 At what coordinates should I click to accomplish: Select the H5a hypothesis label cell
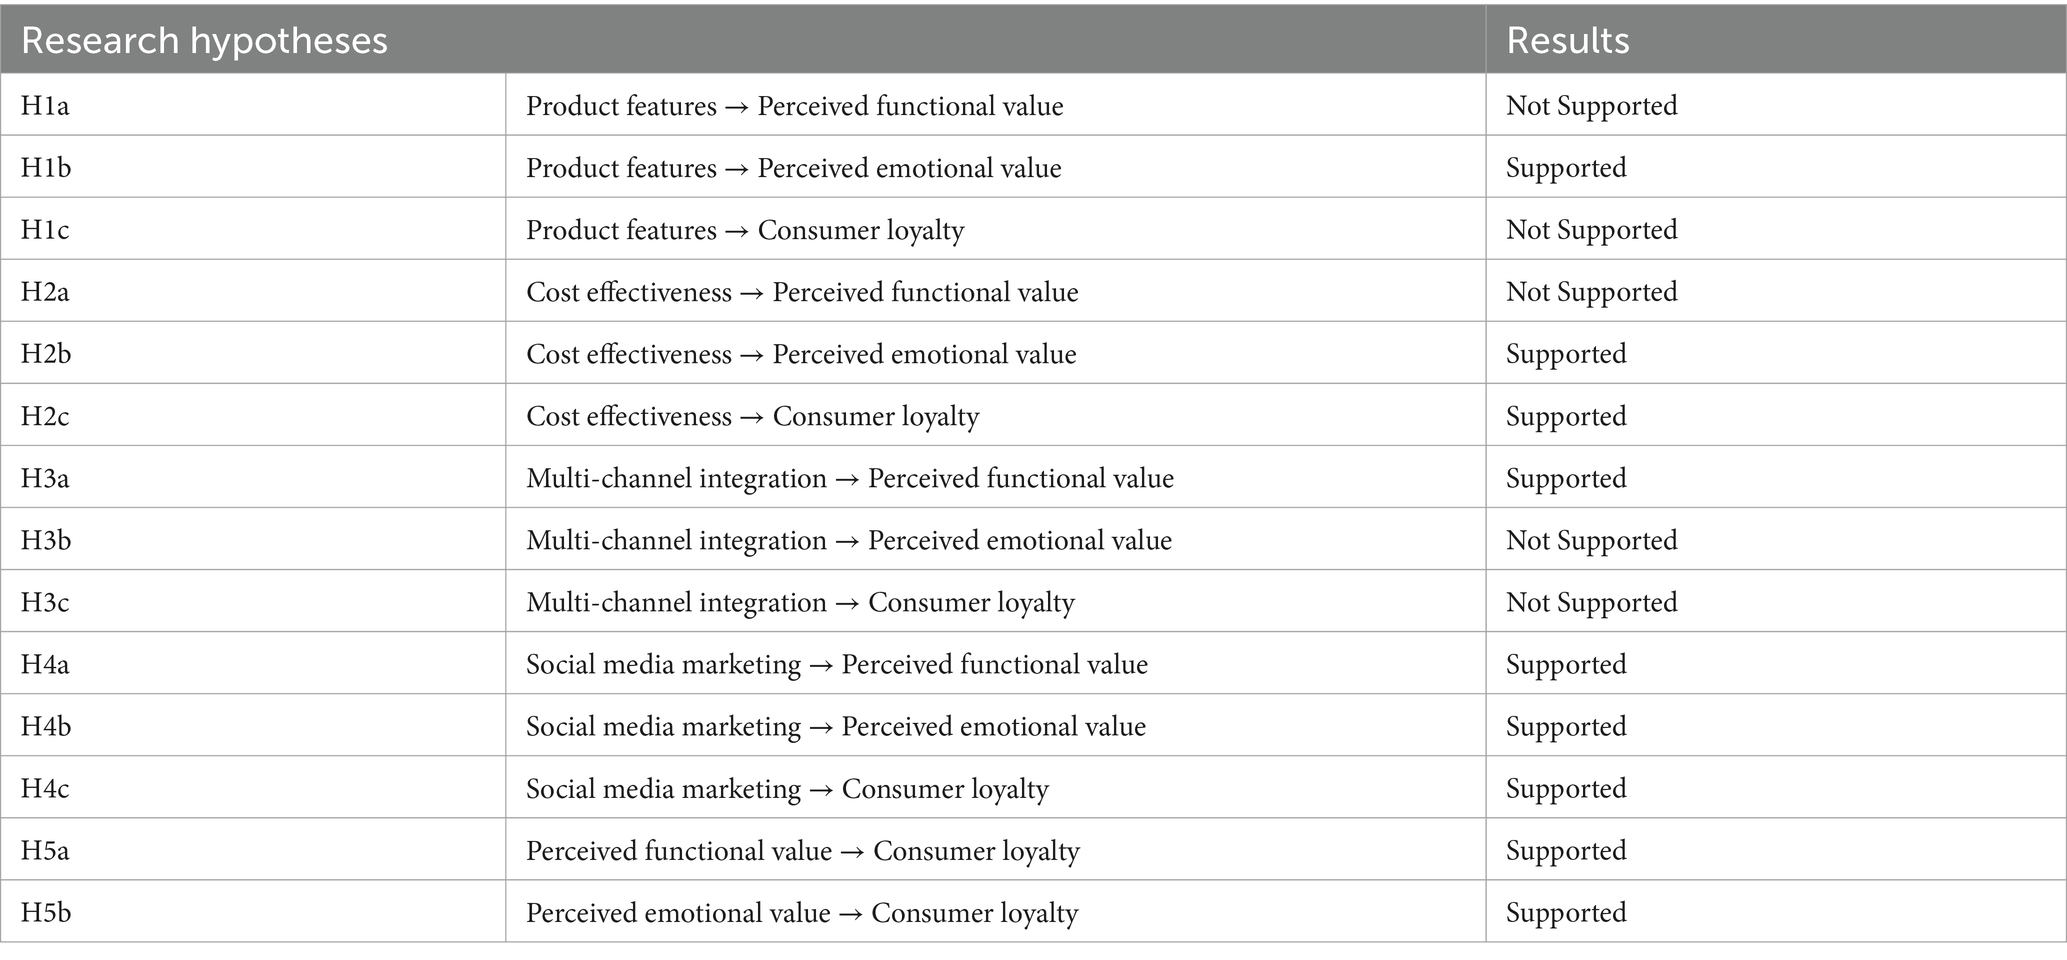pyautogui.click(x=253, y=850)
